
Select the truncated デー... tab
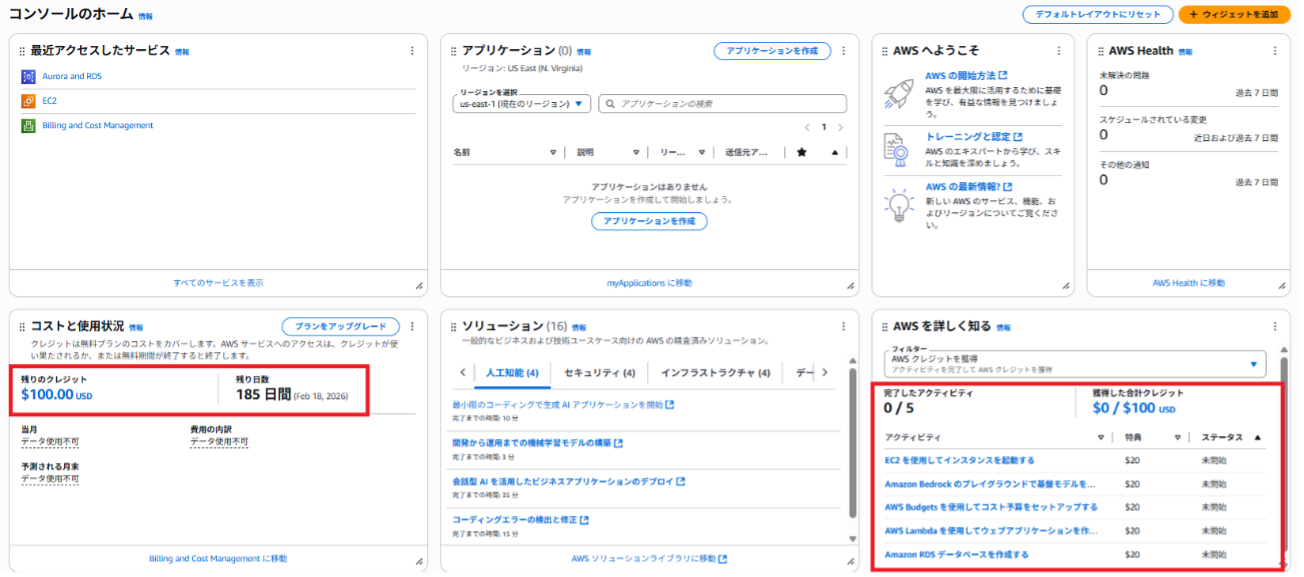(804, 372)
